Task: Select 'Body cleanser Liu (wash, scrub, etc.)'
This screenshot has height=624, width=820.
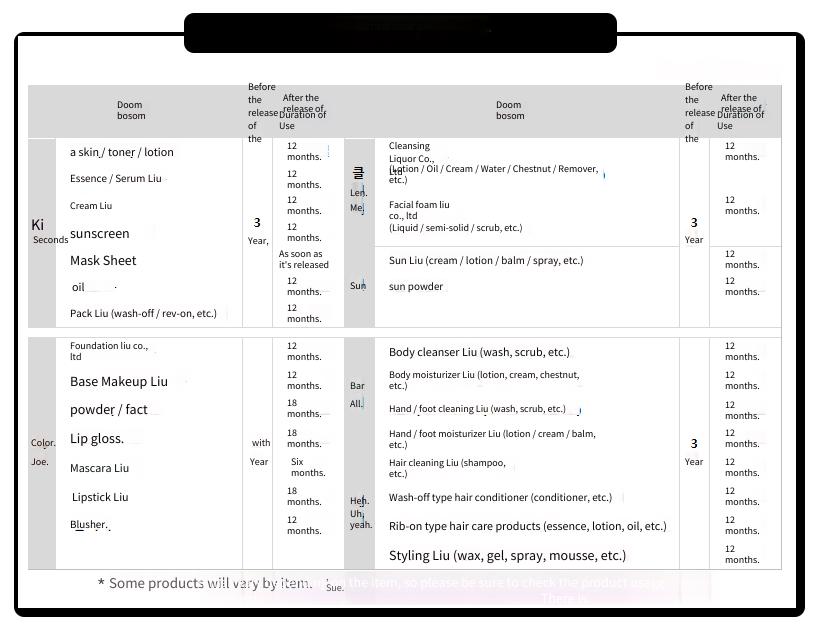Action: (479, 352)
